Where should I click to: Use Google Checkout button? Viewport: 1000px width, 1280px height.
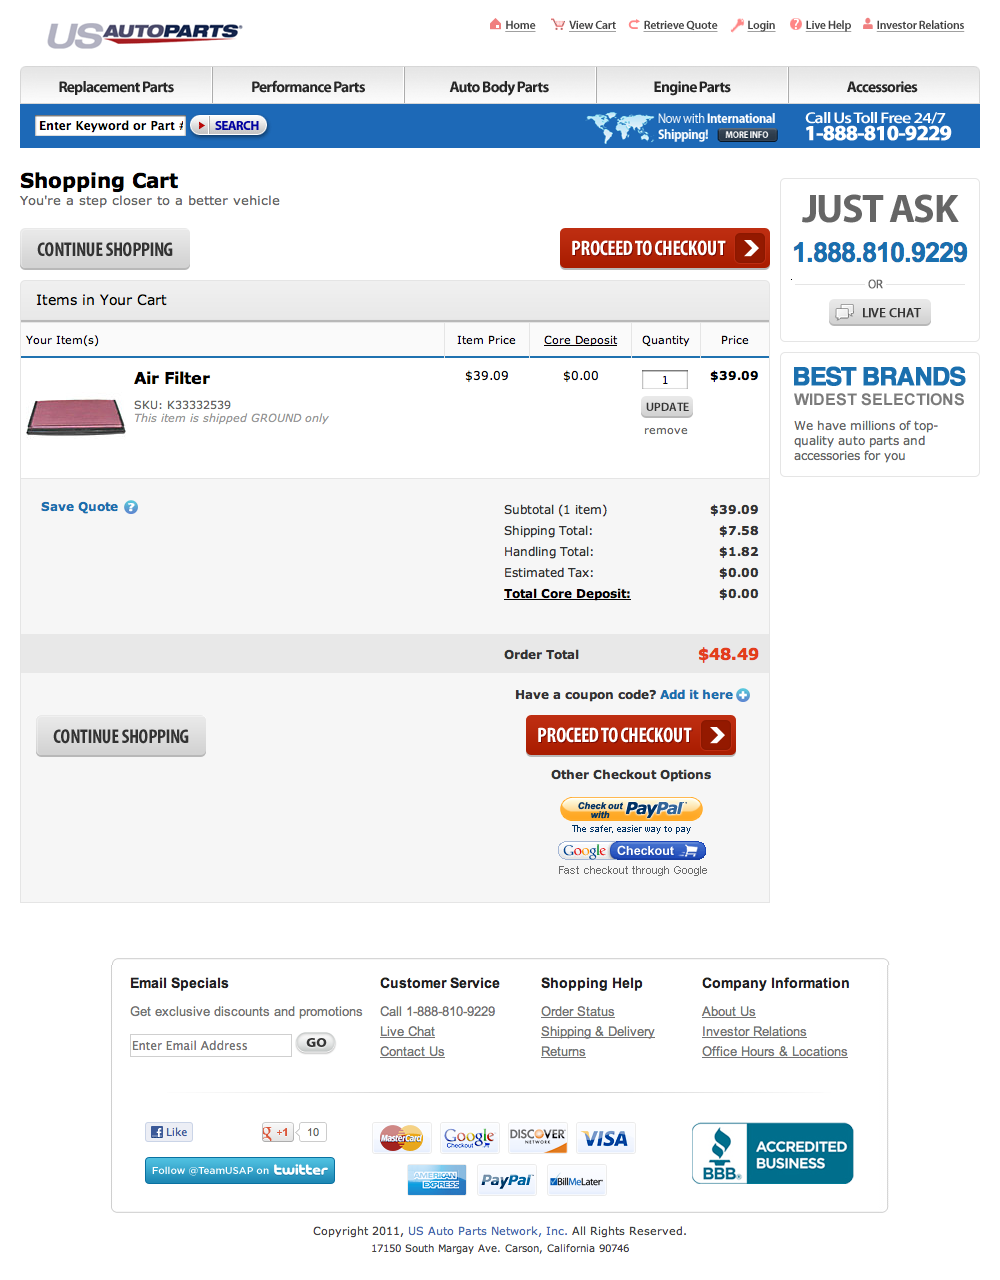[x=632, y=851]
